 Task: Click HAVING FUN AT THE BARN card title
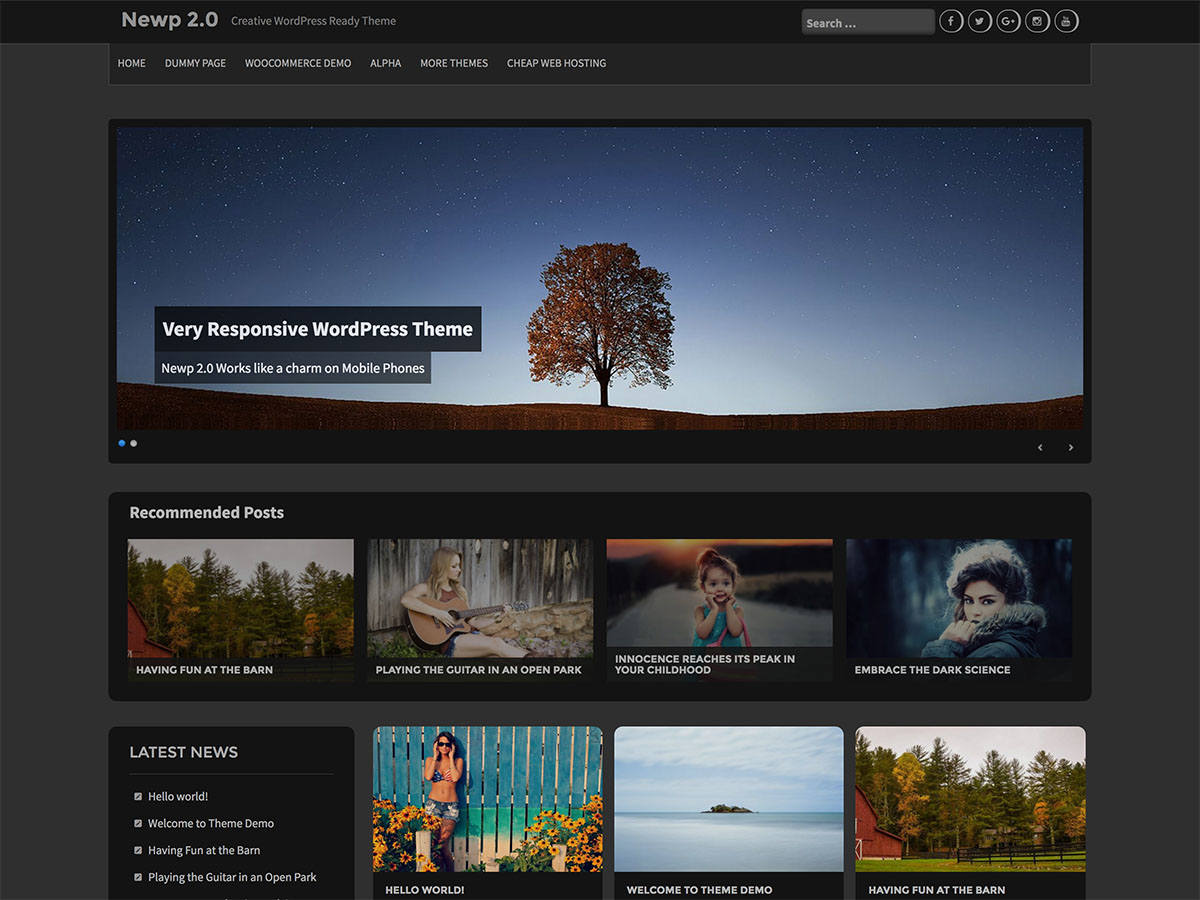tap(937, 890)
